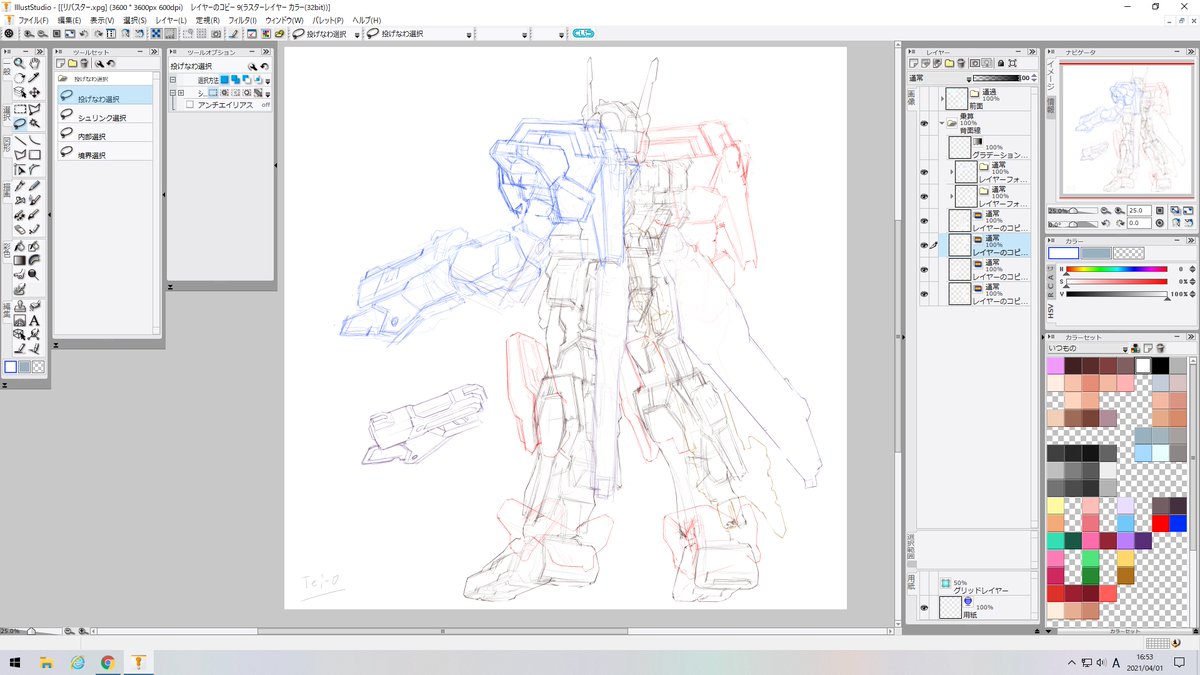Delete layer using Layer panel trash icon
Screen dimensions: 1200x675
pyautogui.click(x=961, y=63)
